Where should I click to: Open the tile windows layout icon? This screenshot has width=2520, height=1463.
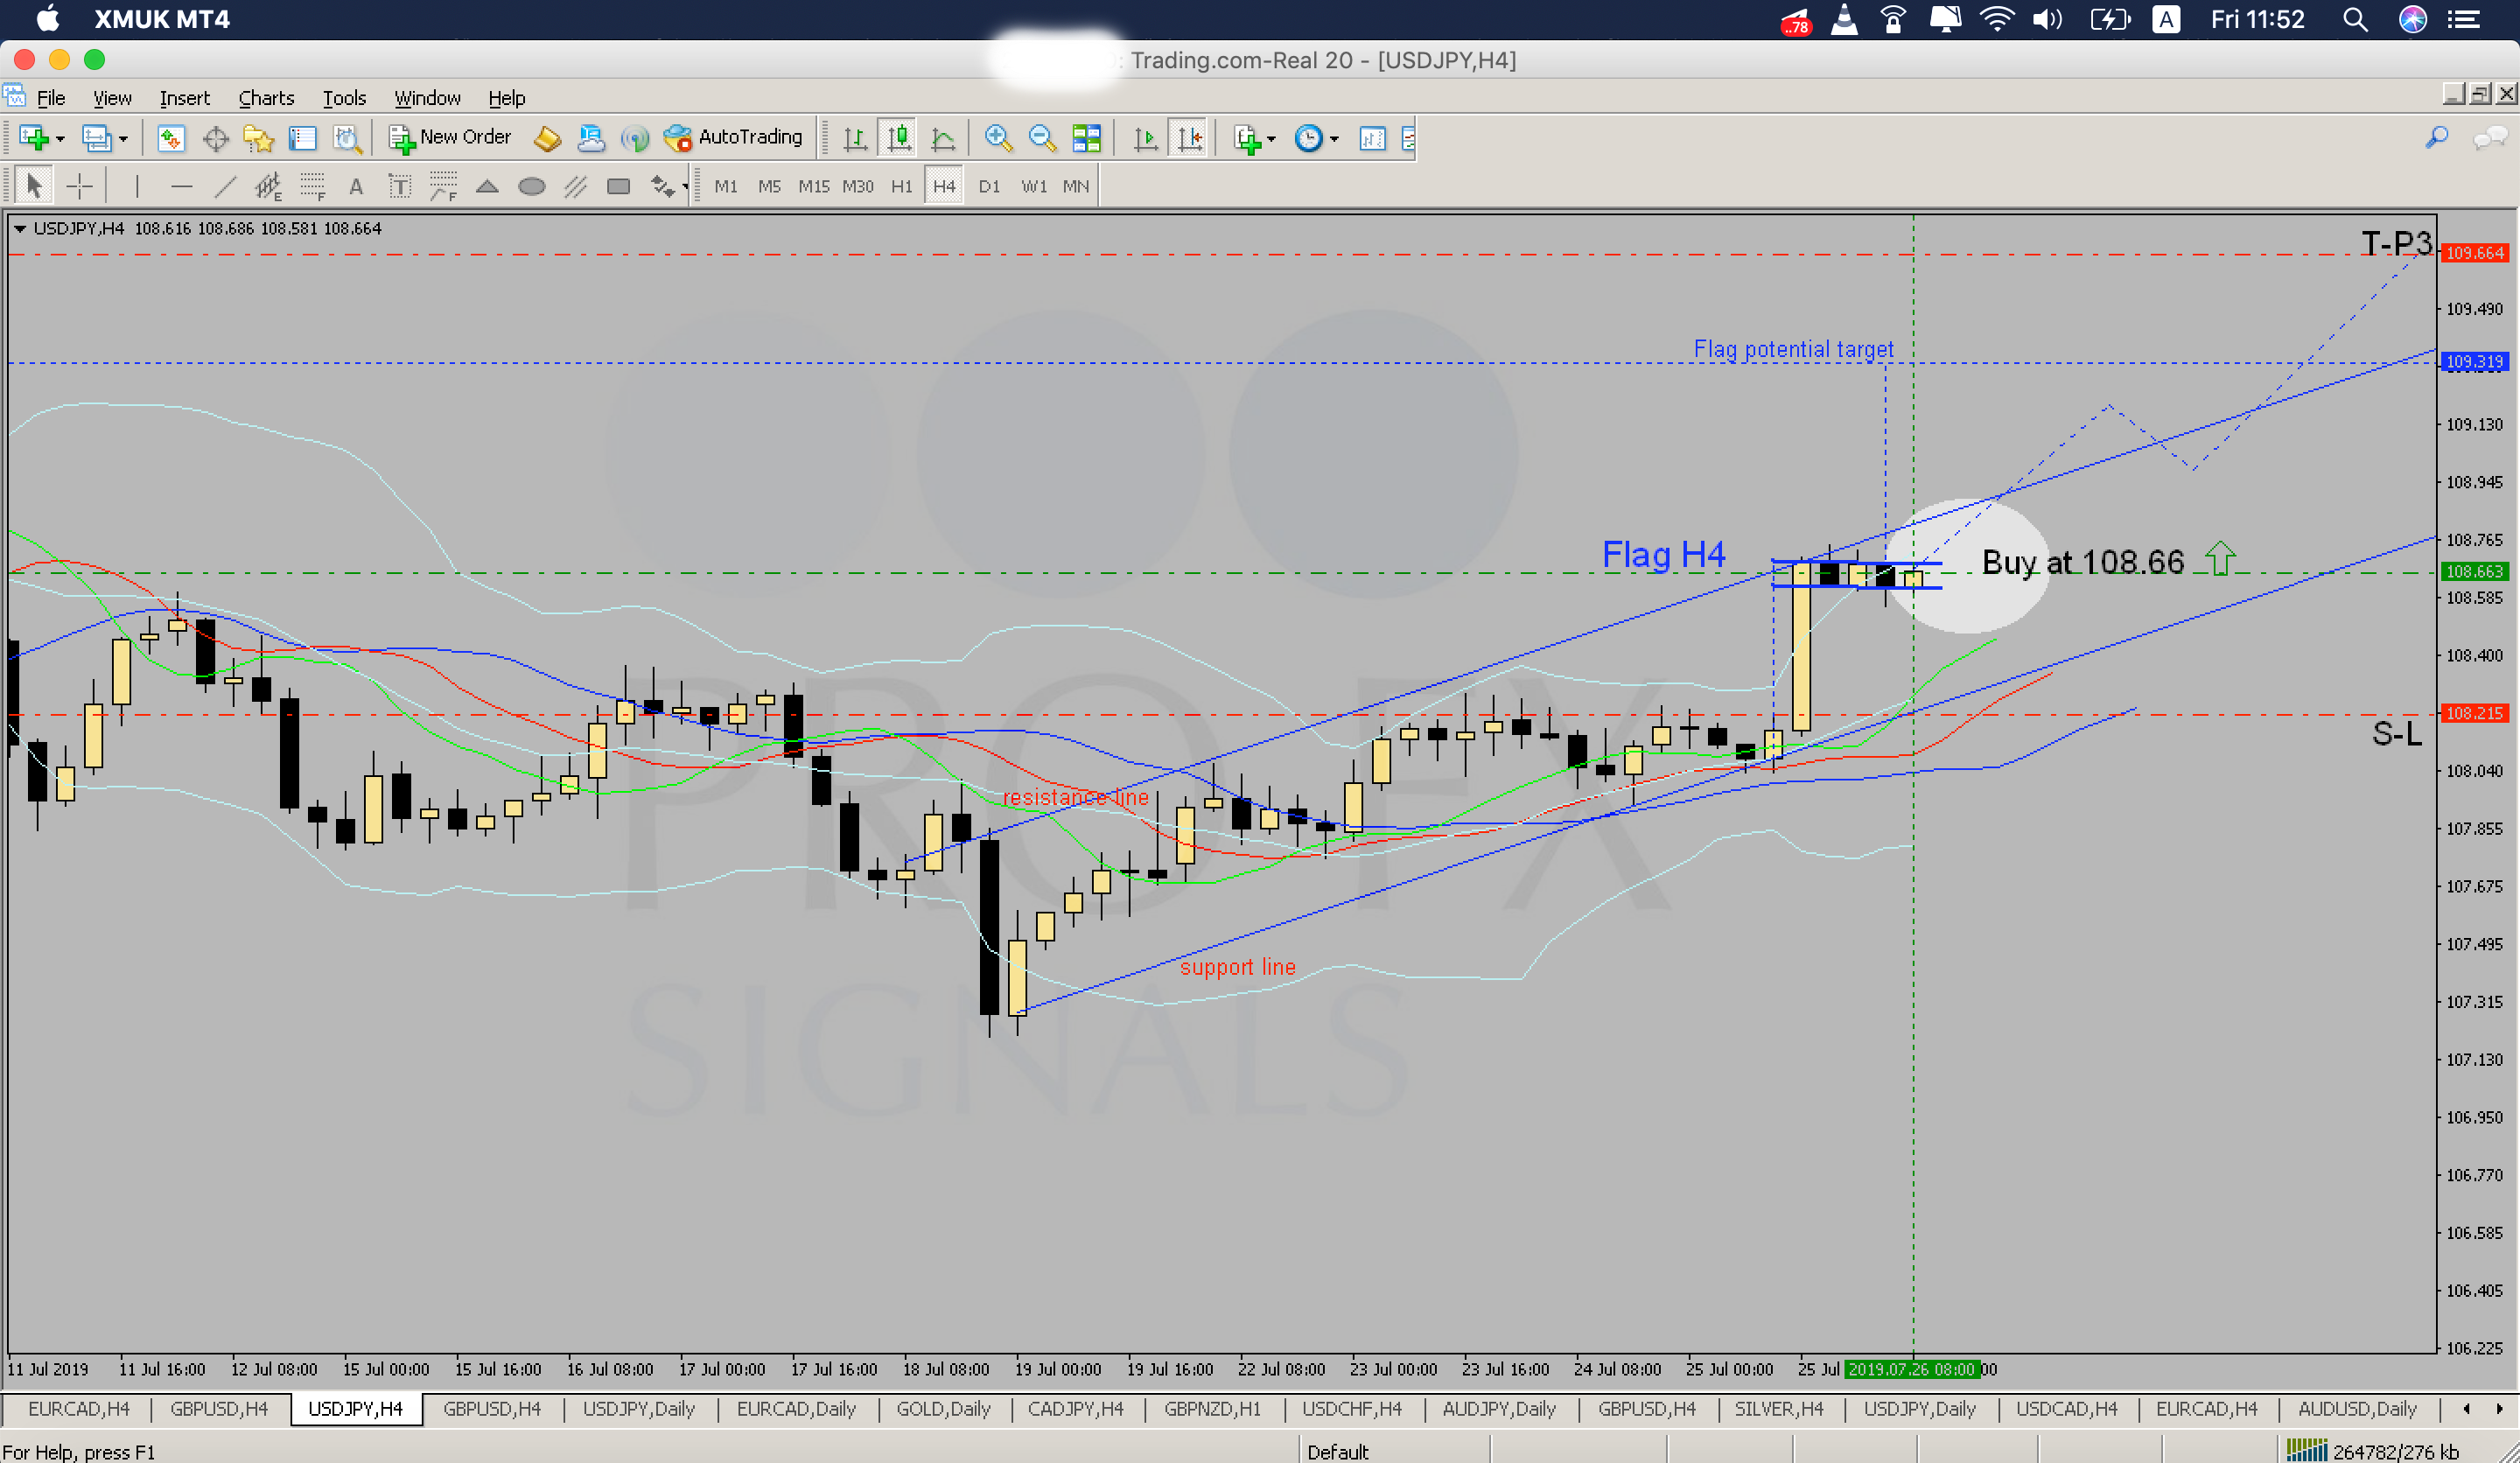(1086, 138)
